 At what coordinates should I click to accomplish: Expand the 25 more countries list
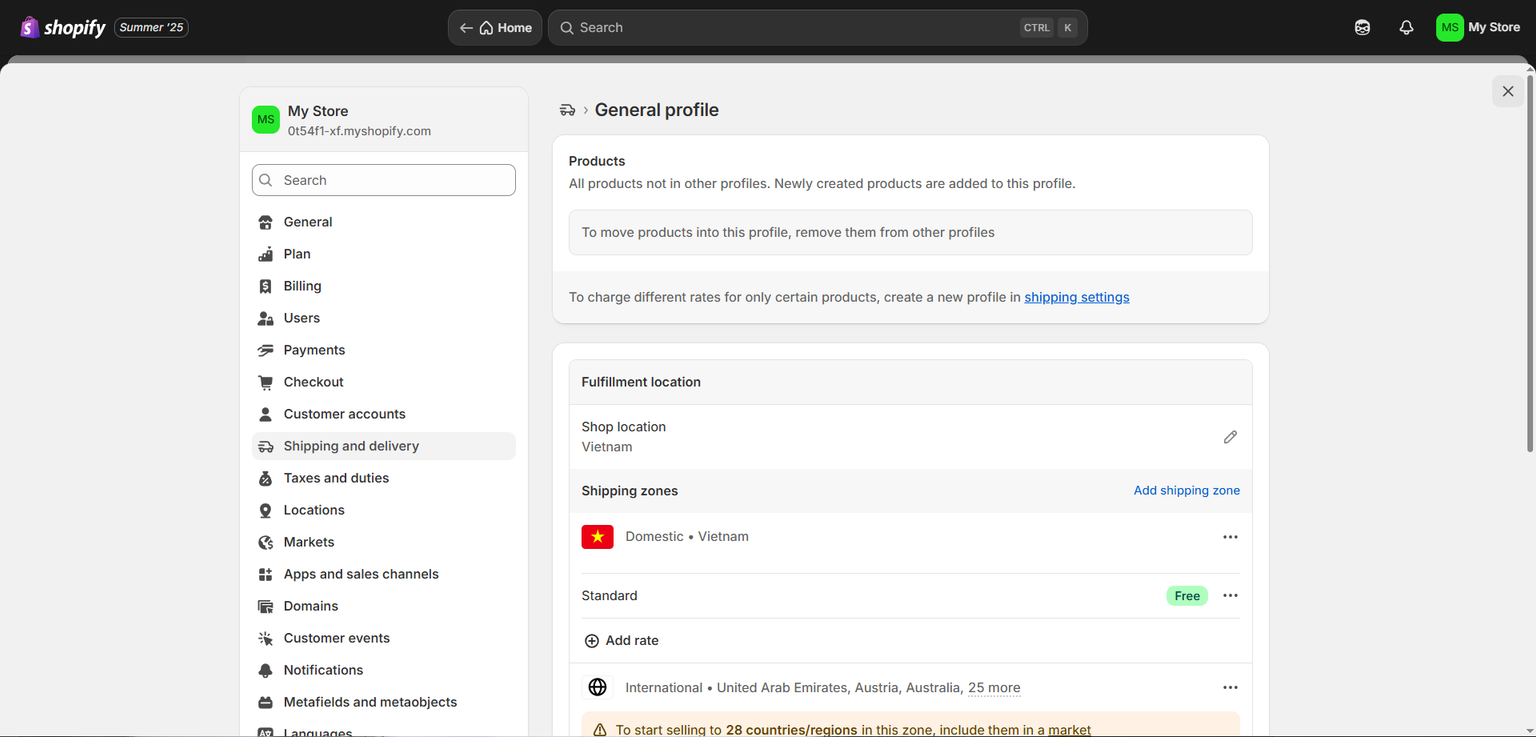pos(994,688)
